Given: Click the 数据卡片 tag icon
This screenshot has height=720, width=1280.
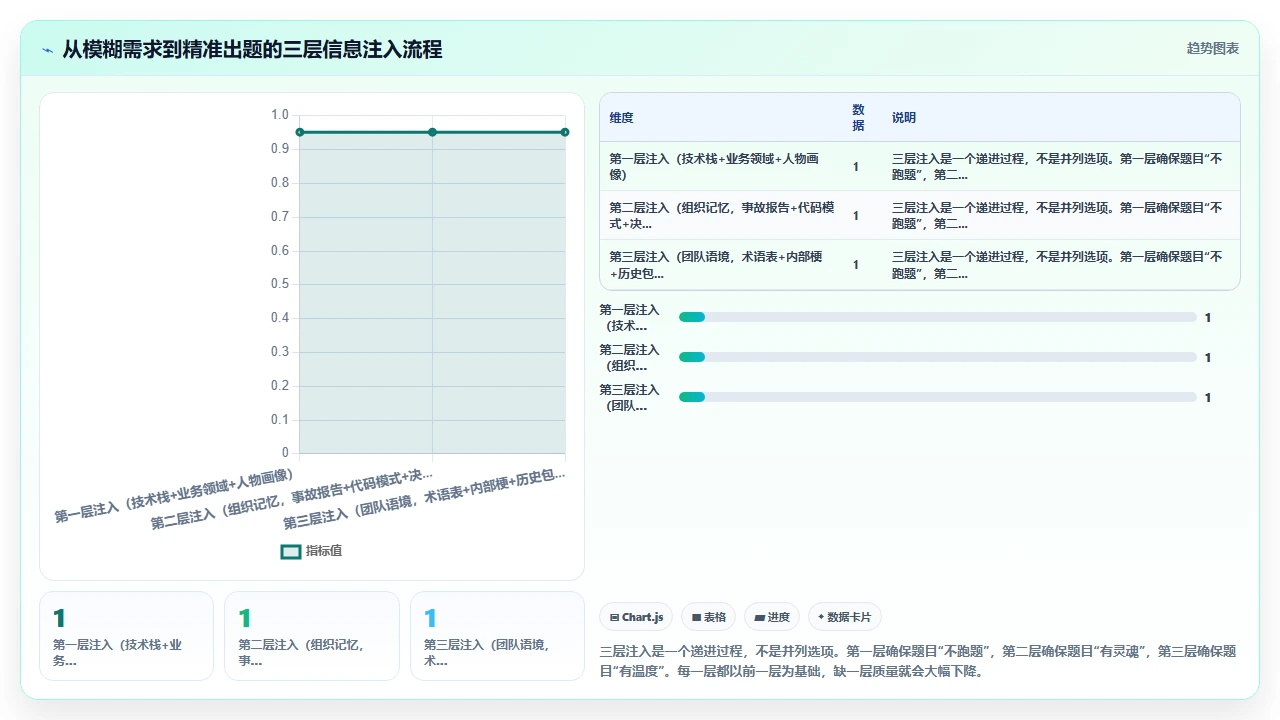Looking at the screenshot, I should (x=821, y=618).
